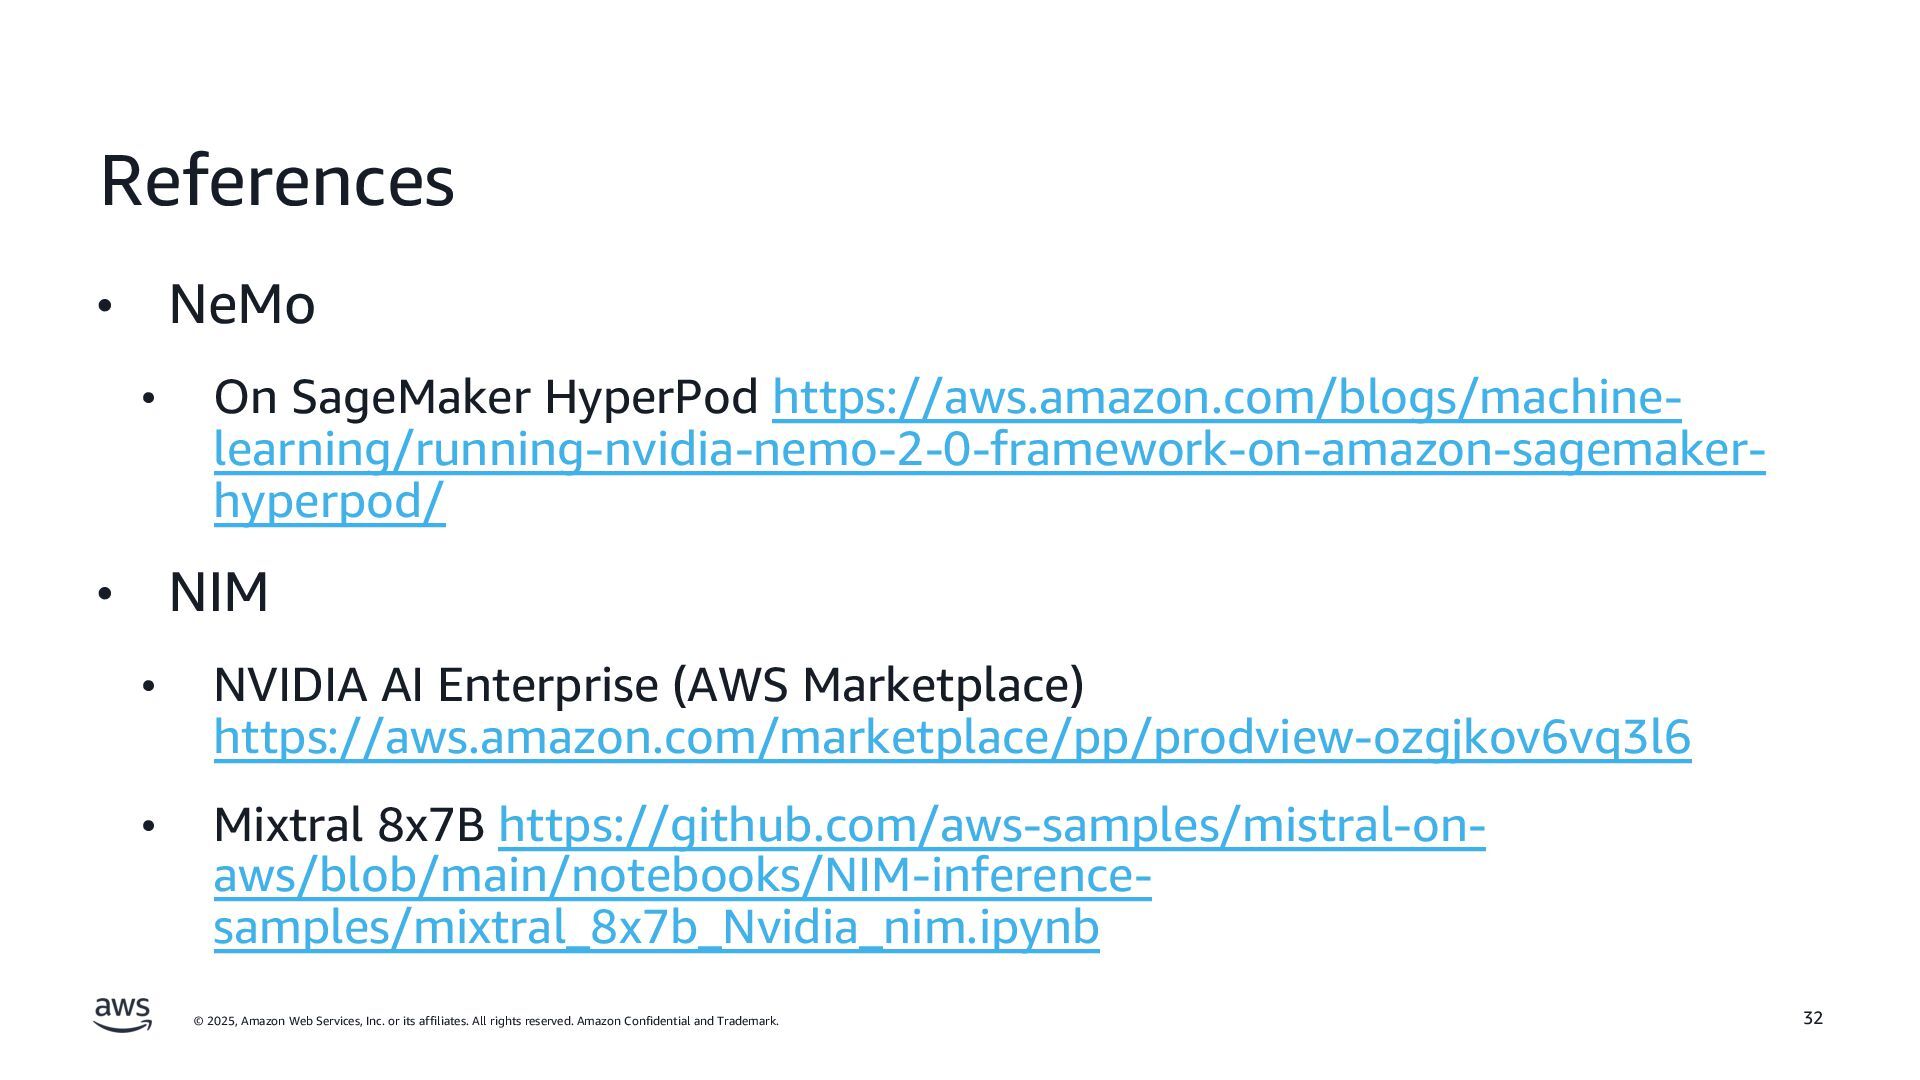The width and height of the screenshot is (1920, 1080).
Task: Click slide number 32
Action: [1813, 1018]
